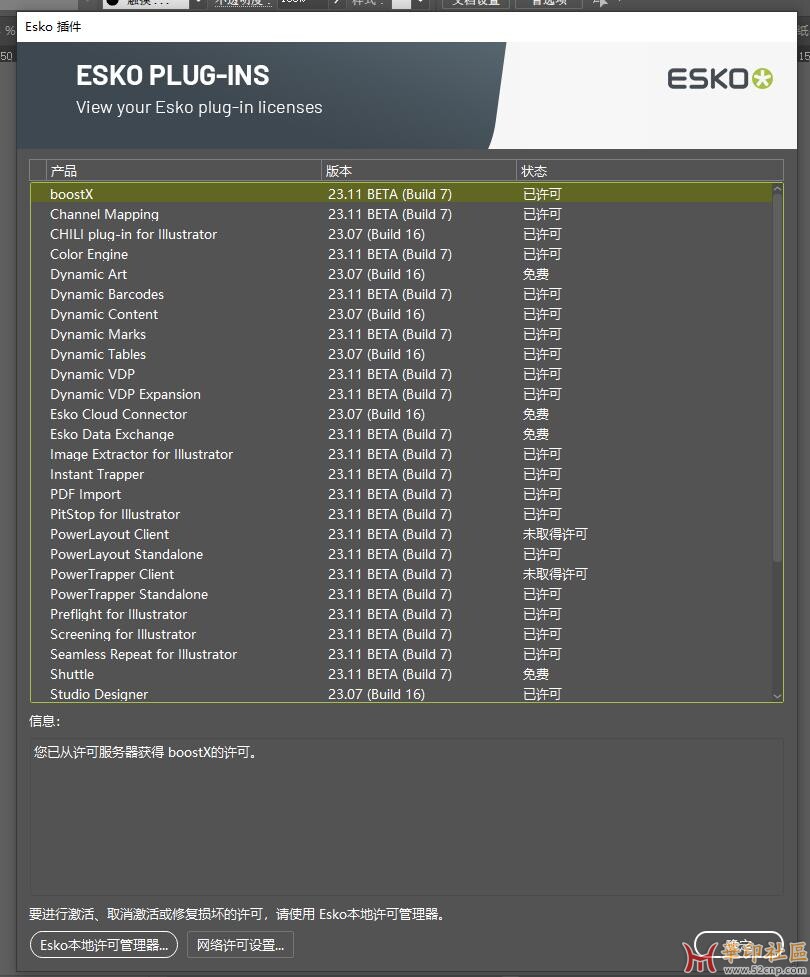Pick the PowerTrapper Standalone entry

(401, 594)
